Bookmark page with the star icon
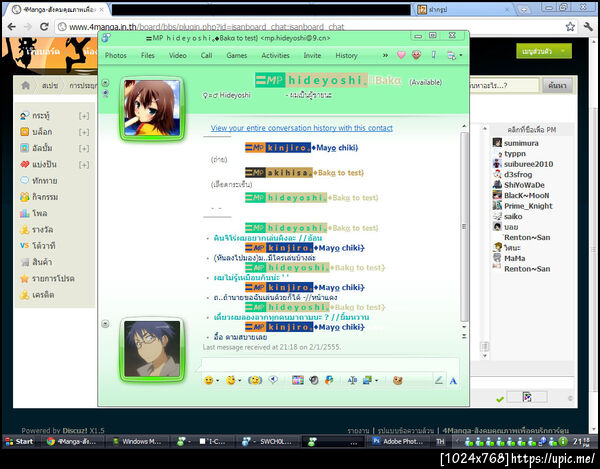Image resolution: width=600 pixels, height=469 pixels. (570, 26)
